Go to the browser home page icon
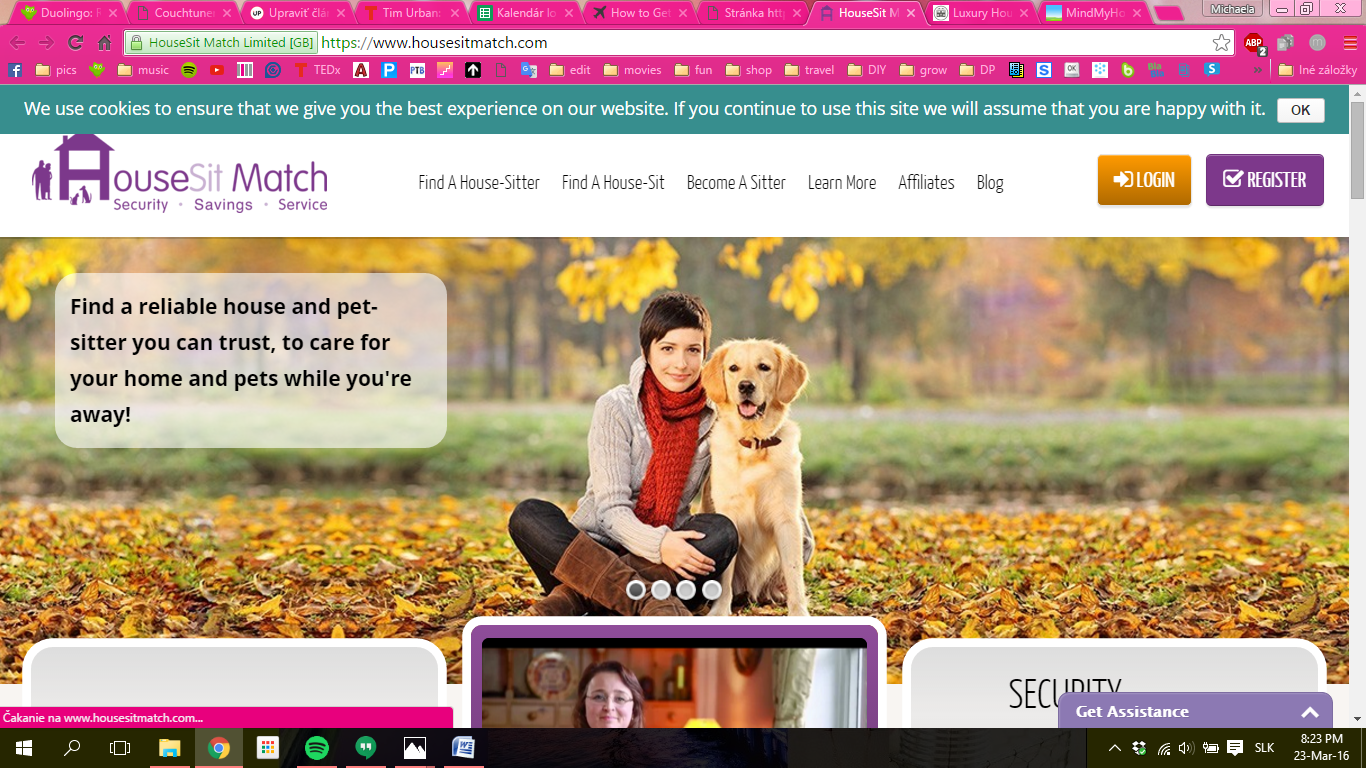The width and height of the screenshot is (1366, 768). (x=105, y=43)
